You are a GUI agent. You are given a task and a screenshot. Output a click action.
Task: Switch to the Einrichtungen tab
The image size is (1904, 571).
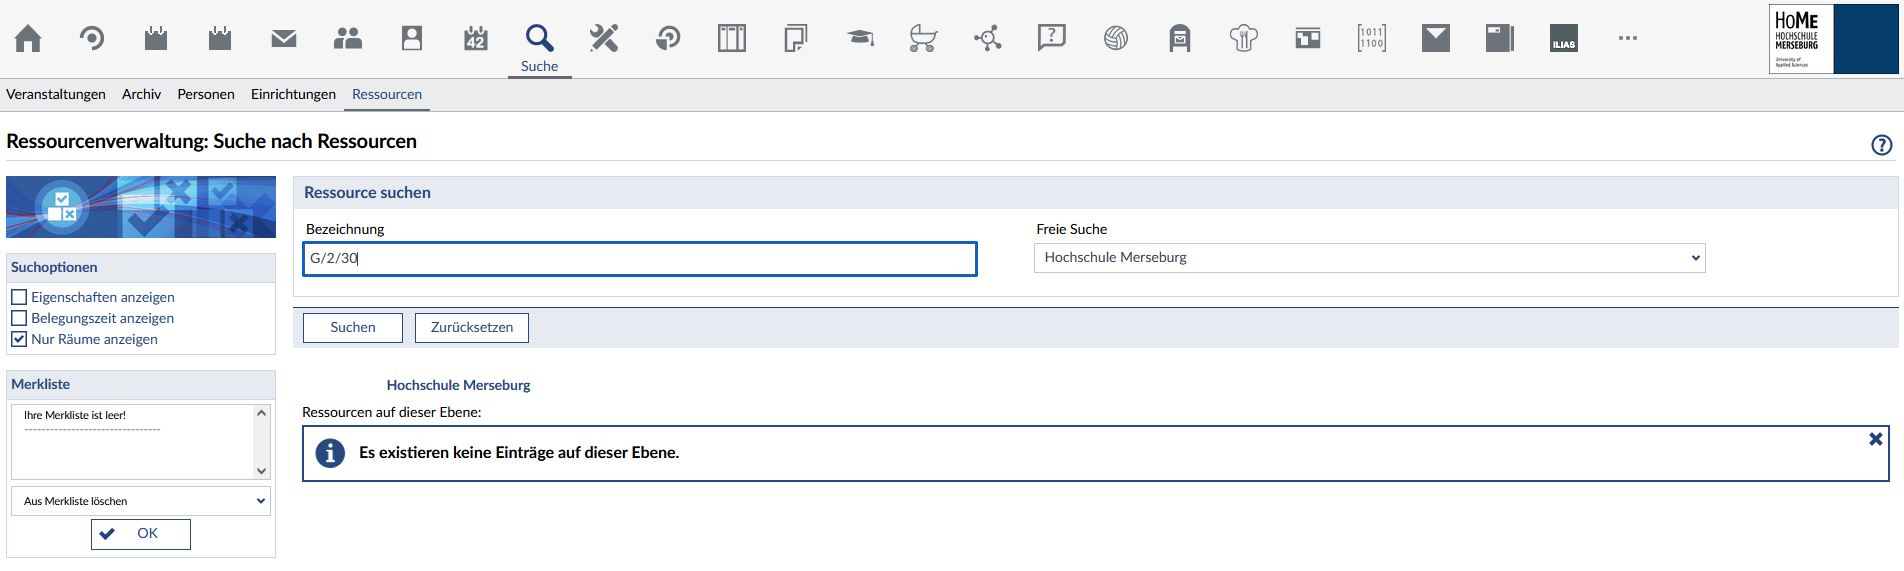tap(293, 94)
